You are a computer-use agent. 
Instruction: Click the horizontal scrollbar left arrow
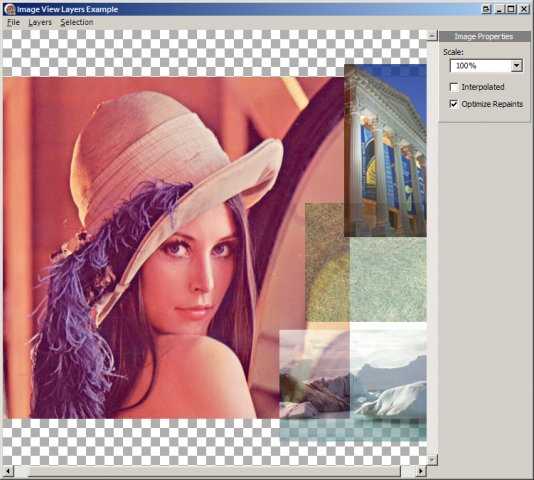pyautogui.click(x=8, y=471)
